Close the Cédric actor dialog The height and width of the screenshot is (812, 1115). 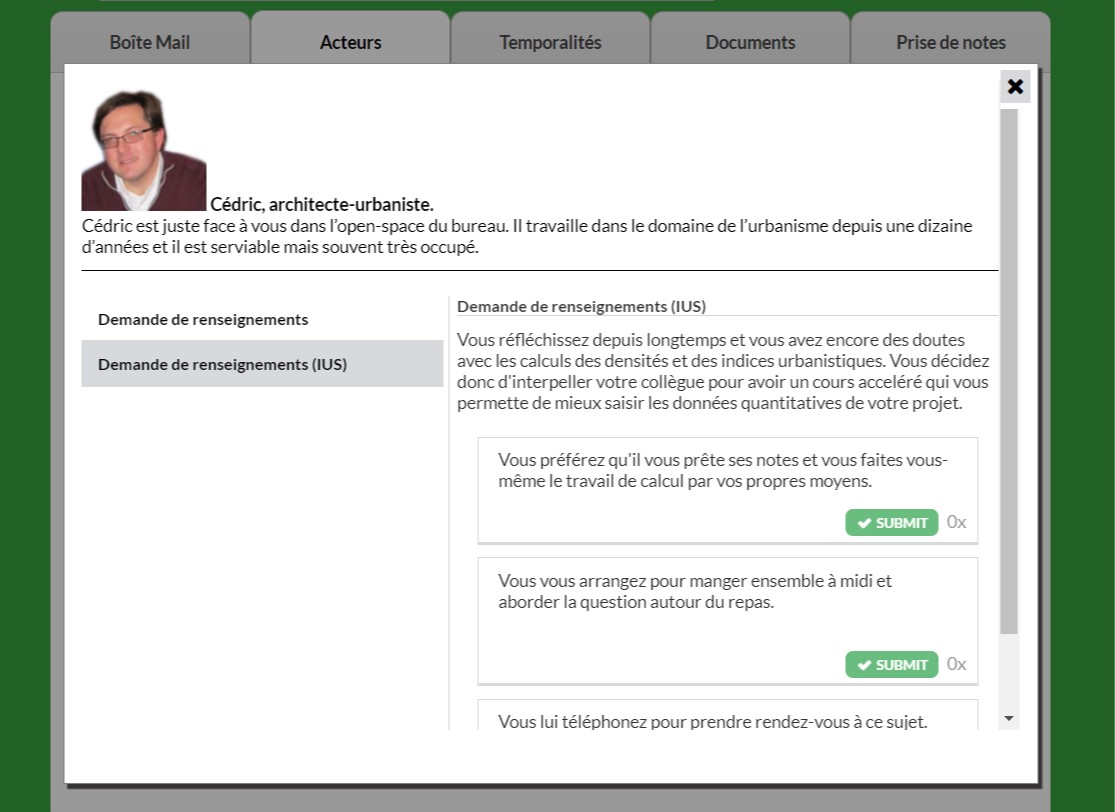[x=1015, y=87]
